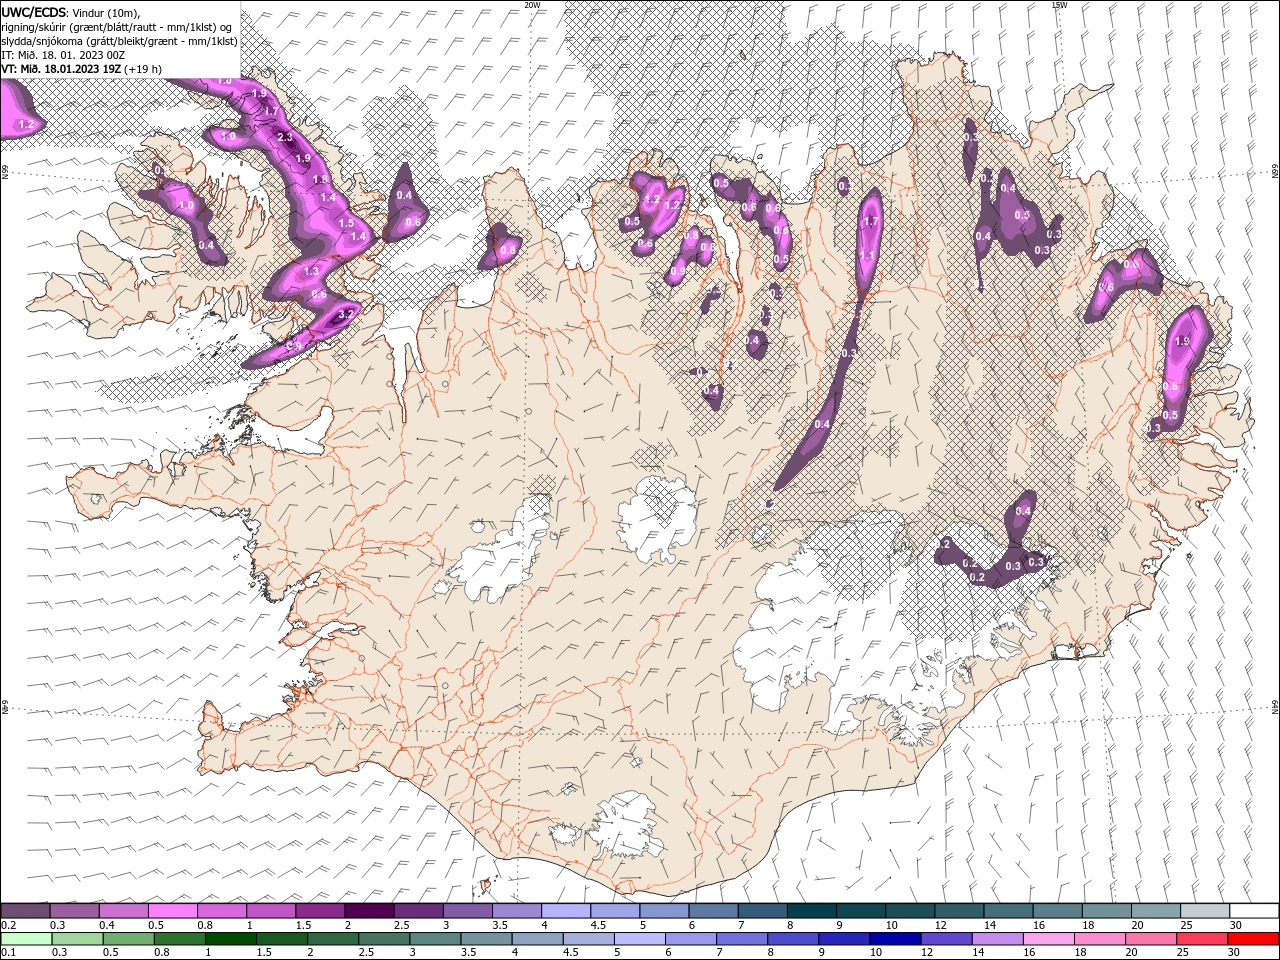Click the 1.5 precipitation value in the northwest band
This screenshot has width=1280, height=960.
click(346, 223)
